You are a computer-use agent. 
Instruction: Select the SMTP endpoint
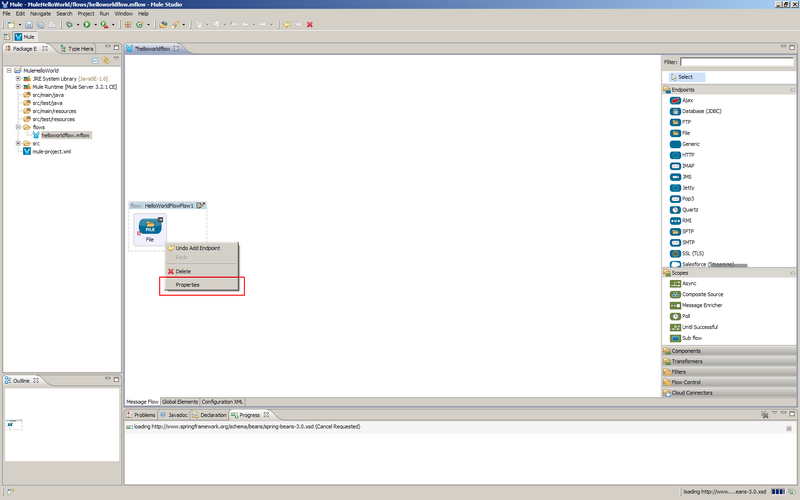(x=683, y=243)
